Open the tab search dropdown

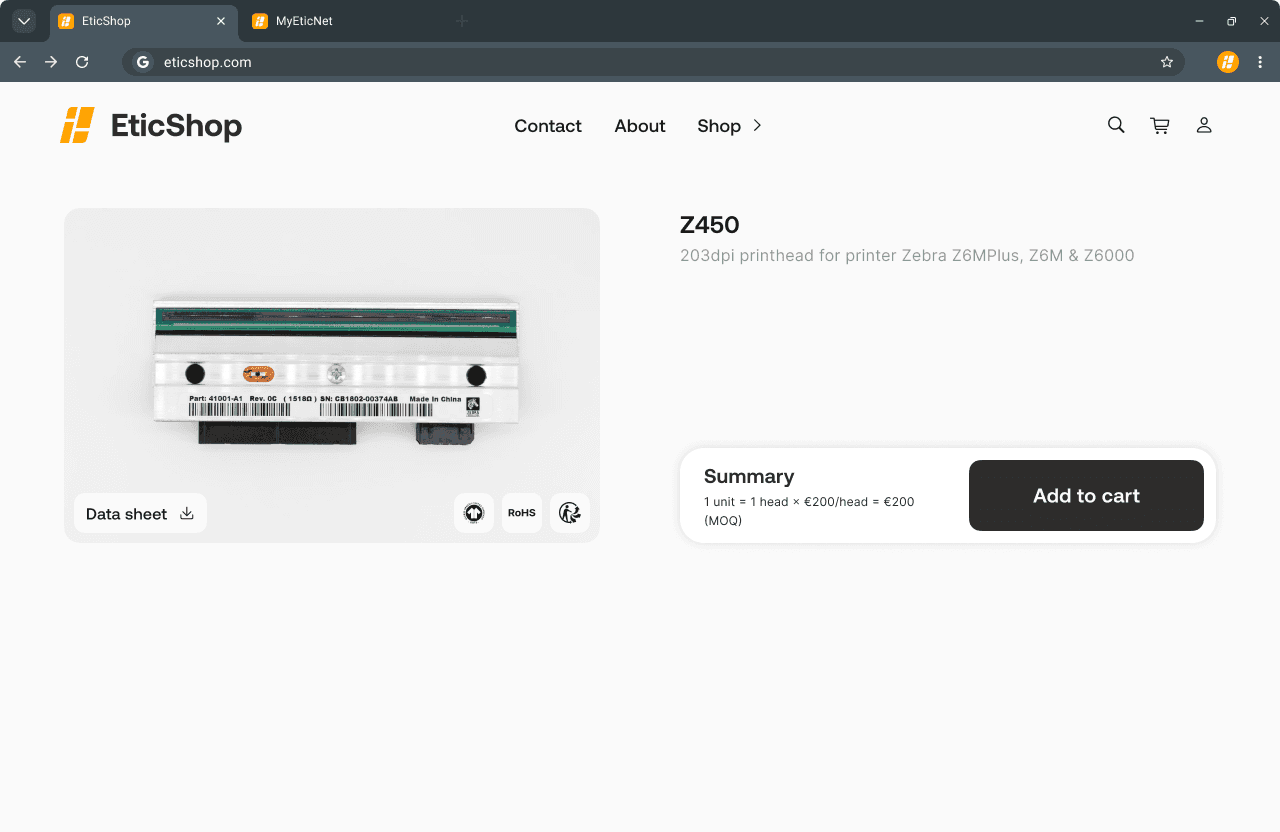24,21
